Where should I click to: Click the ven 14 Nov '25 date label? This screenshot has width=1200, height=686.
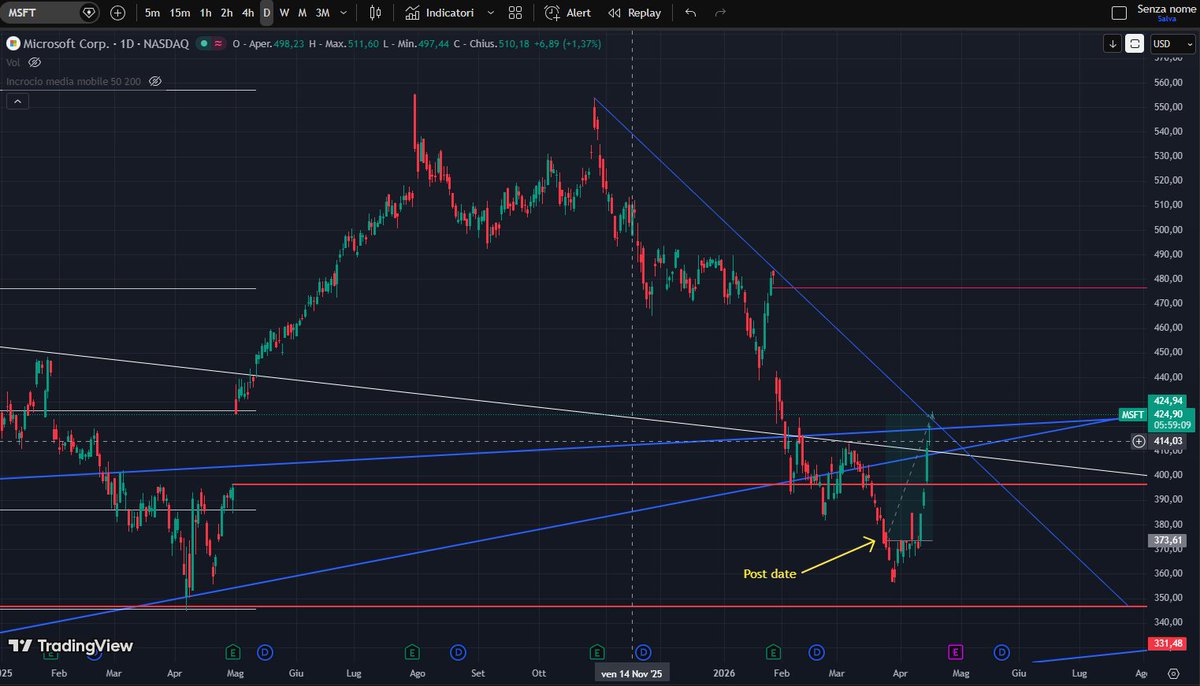[632, 674]
